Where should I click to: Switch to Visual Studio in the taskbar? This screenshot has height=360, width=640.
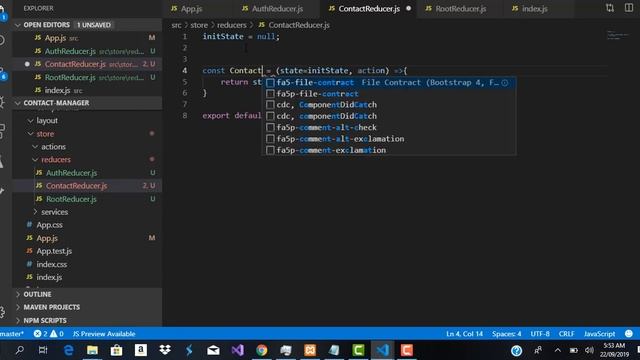[238, 350]
